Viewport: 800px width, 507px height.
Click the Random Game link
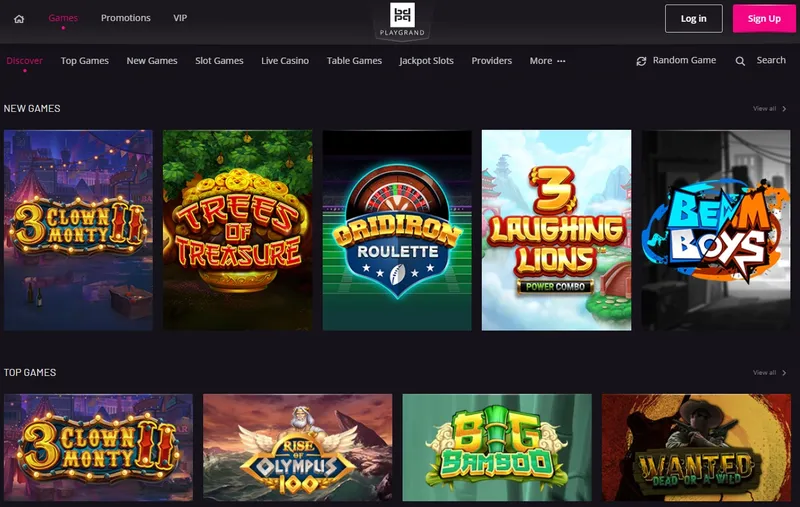coord(684,60)
